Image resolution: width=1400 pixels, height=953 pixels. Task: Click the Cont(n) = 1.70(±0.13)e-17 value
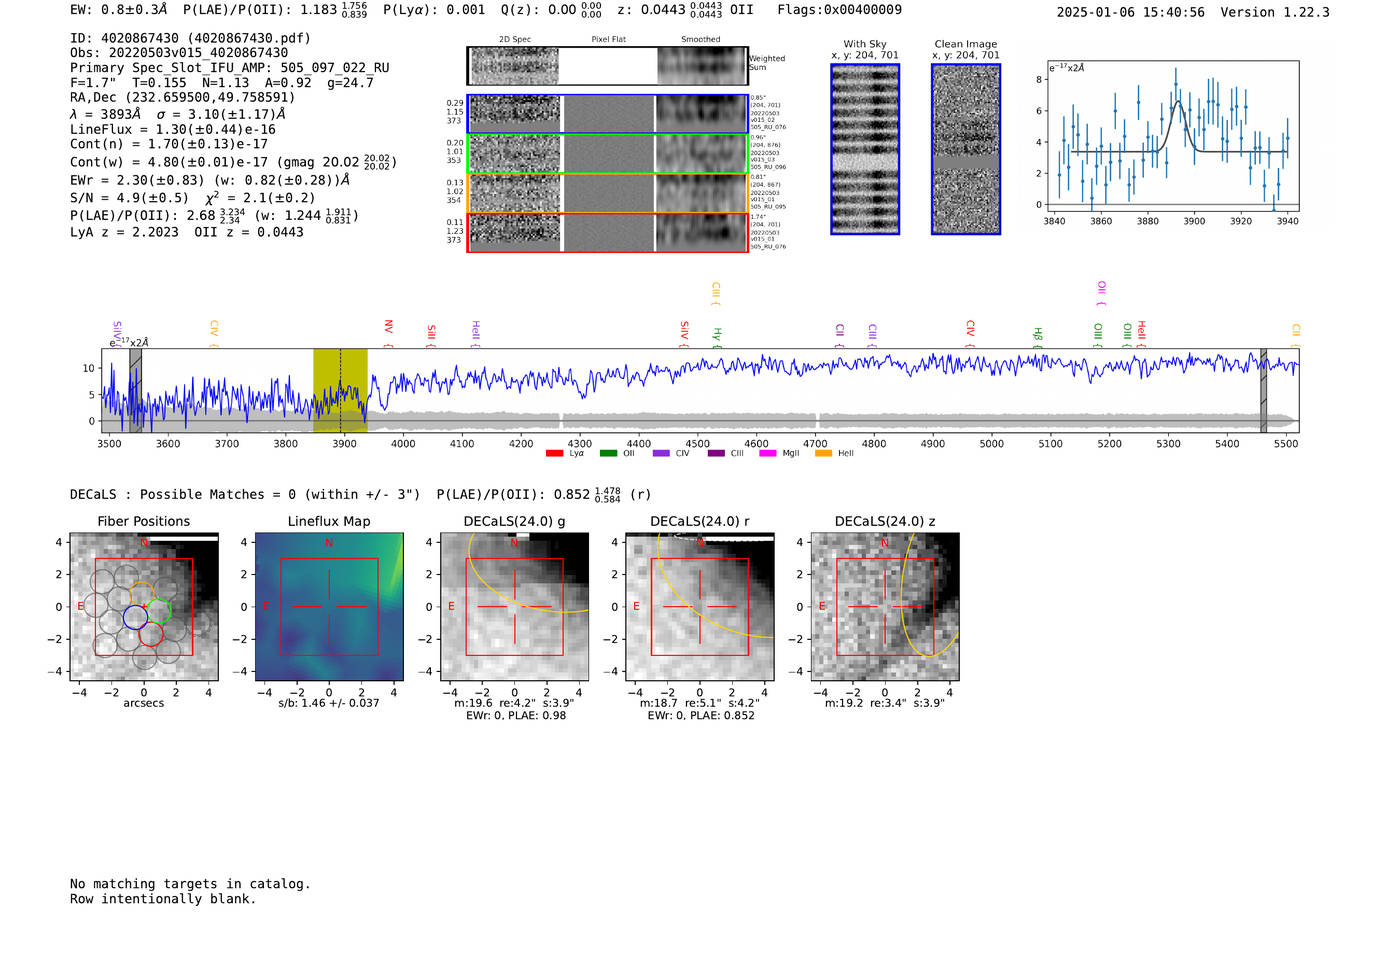pos(169,144)
